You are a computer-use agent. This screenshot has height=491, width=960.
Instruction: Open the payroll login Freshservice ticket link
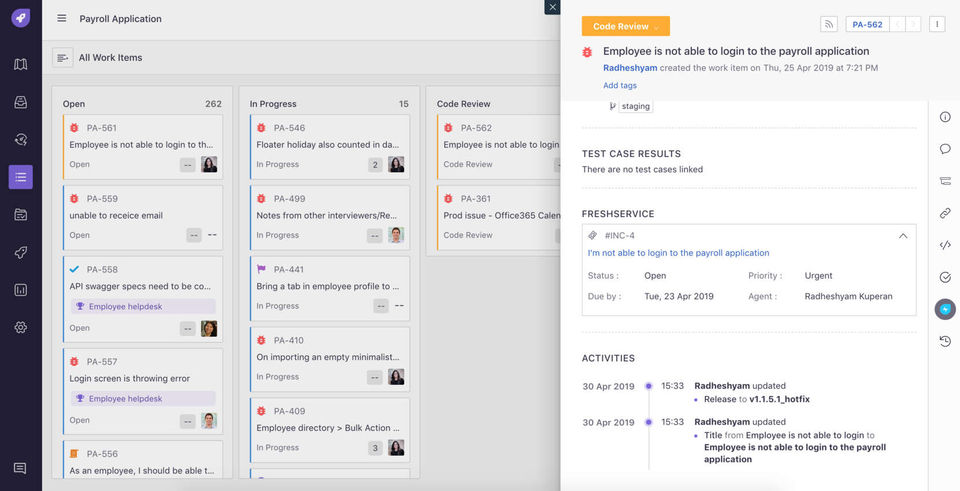(678, 253)
